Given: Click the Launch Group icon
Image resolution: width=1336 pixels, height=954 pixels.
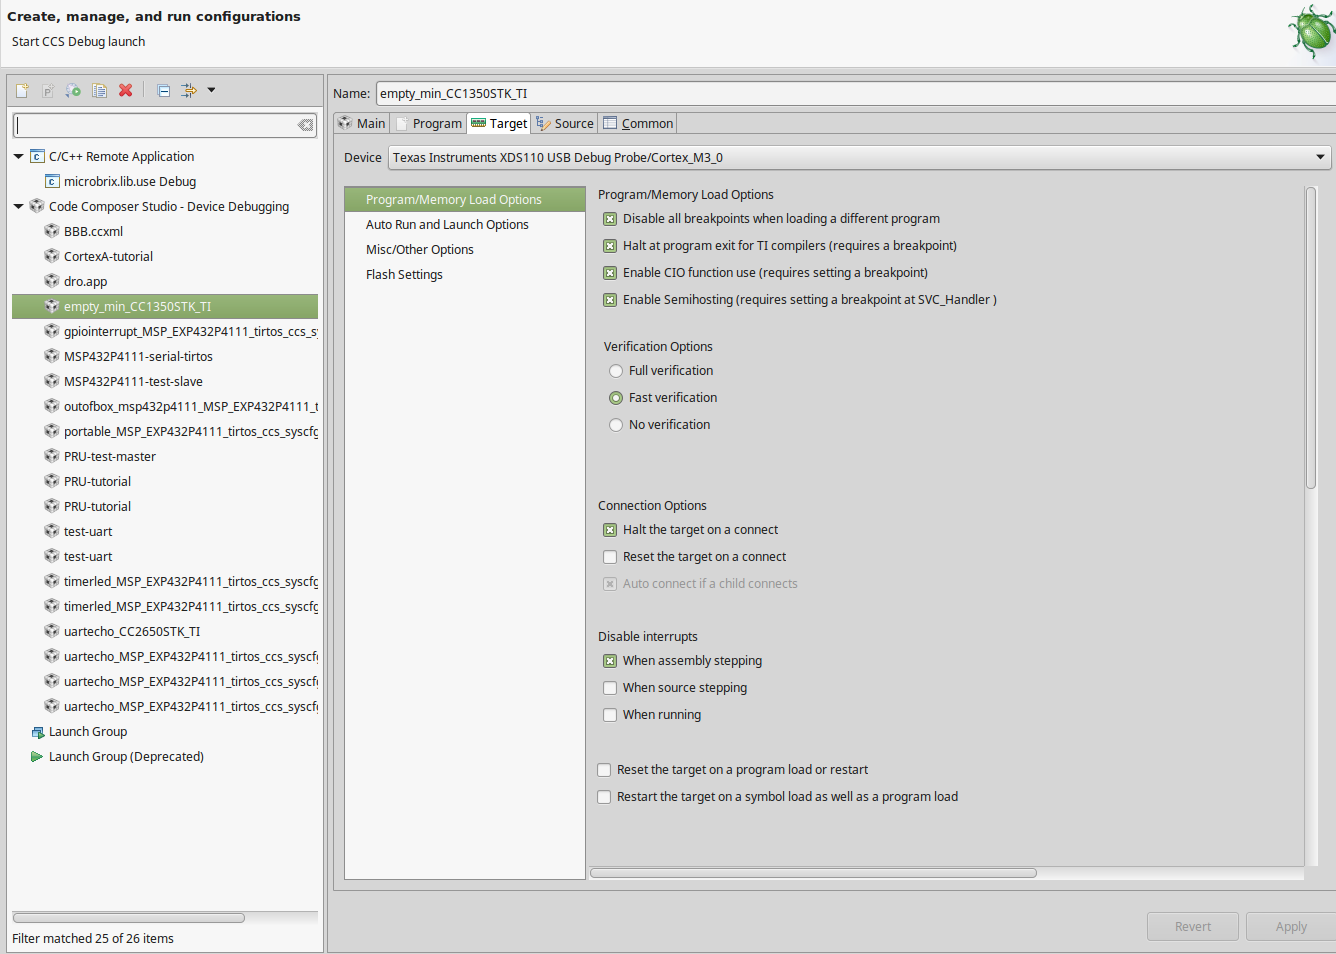Looking at the screenshot, I should [37, 732].
